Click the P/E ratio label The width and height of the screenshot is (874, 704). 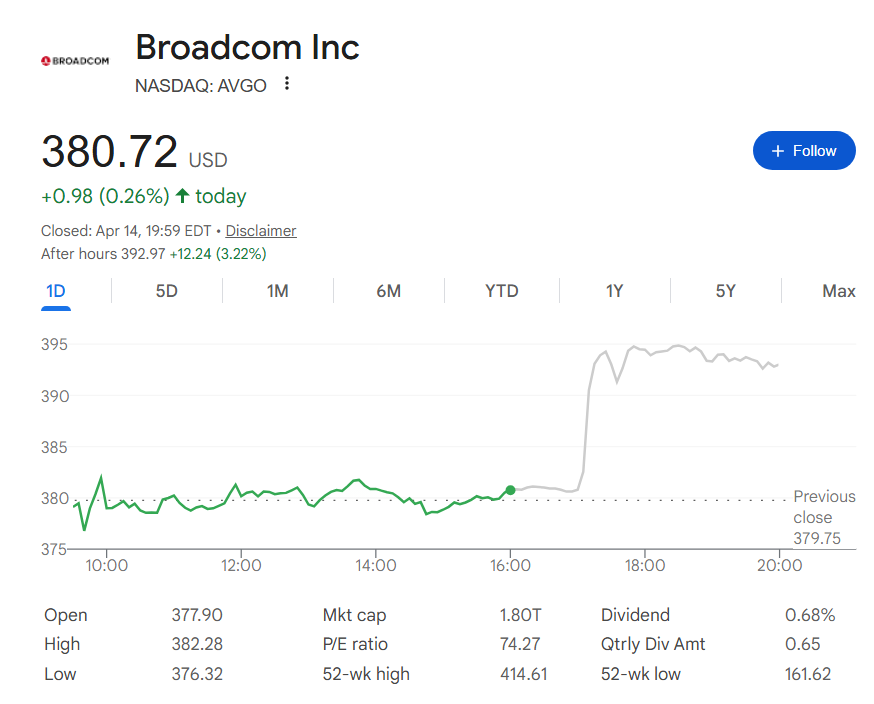coord(355,645)
